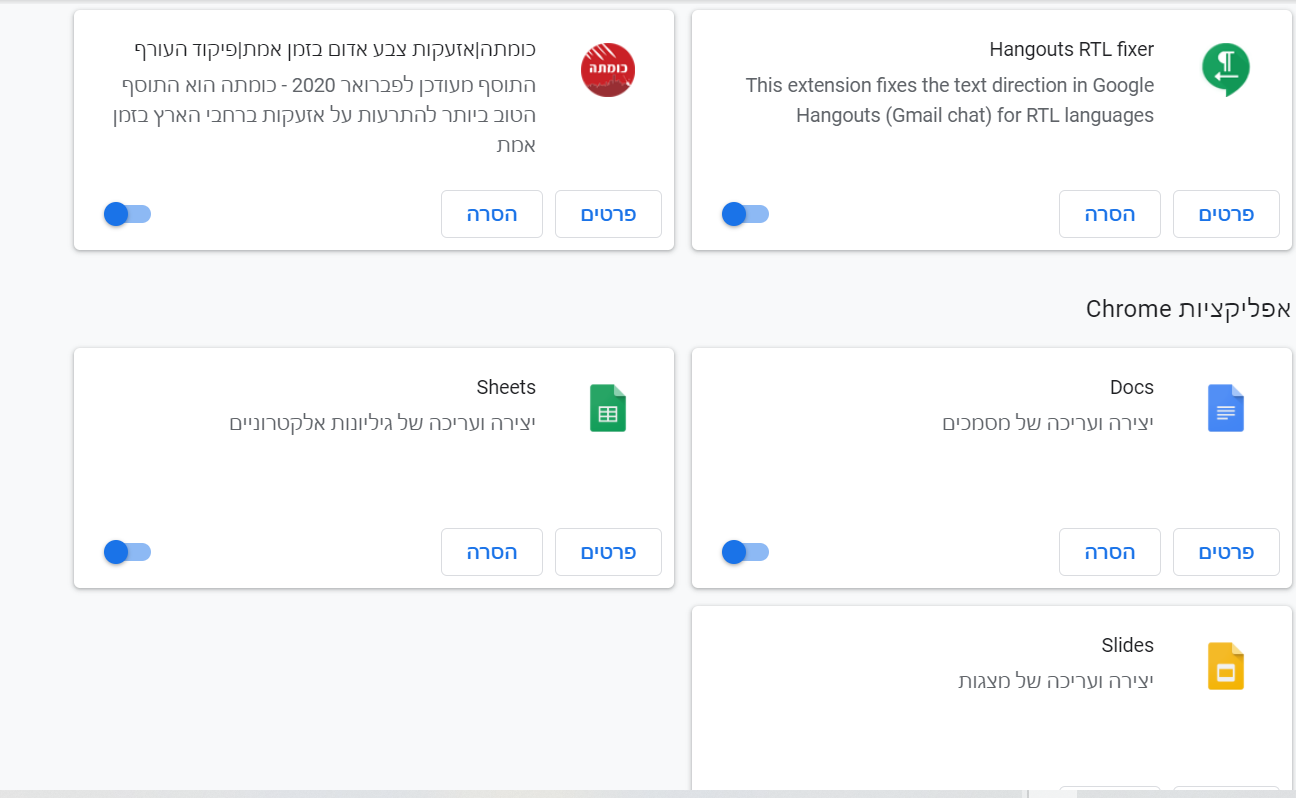Image resolution: width=1296 pixels, height=798 pixels.
Task: Disable the Hangouts RTL fixer extension toggle
Action: coord(744,214)
